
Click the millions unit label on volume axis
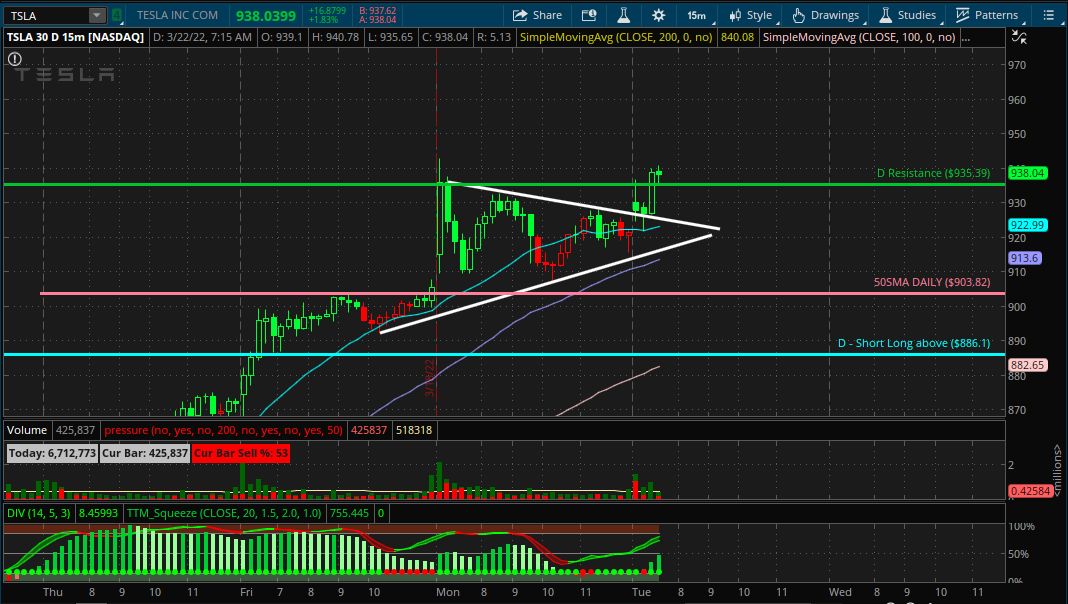[x=1057, y=470]
